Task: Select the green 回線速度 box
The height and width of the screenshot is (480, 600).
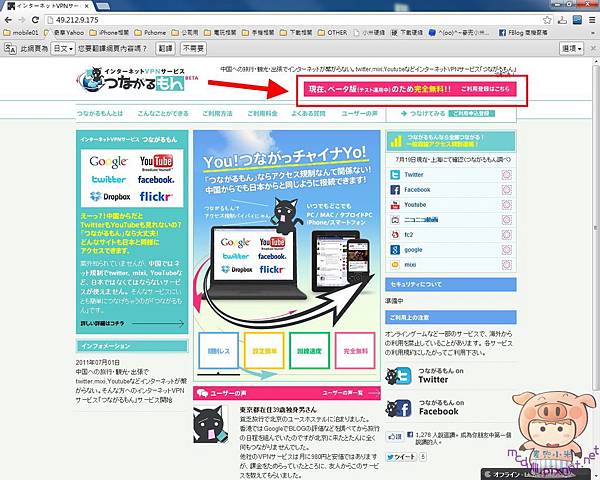Action: (x=310, y=351)
